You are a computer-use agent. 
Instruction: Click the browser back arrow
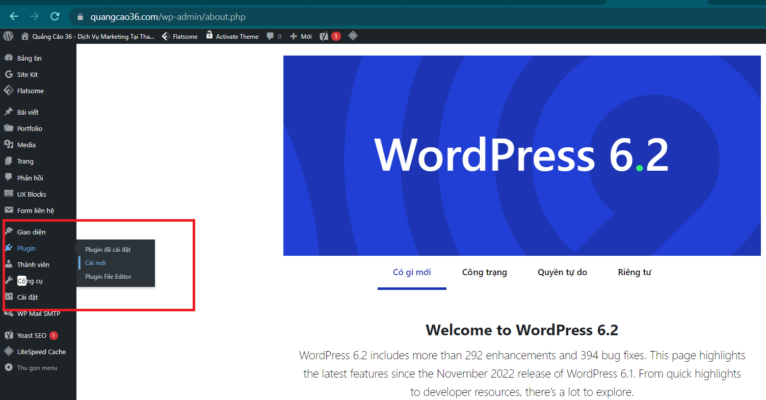pos(14,16)
